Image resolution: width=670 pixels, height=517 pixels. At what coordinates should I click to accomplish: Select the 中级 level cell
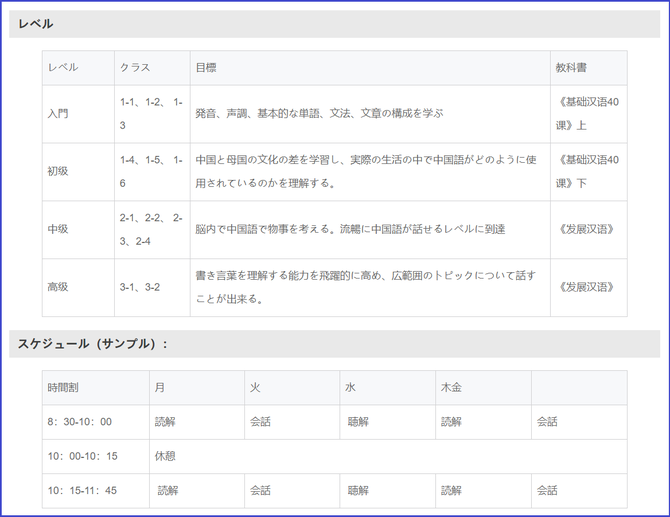pos(78,229)
